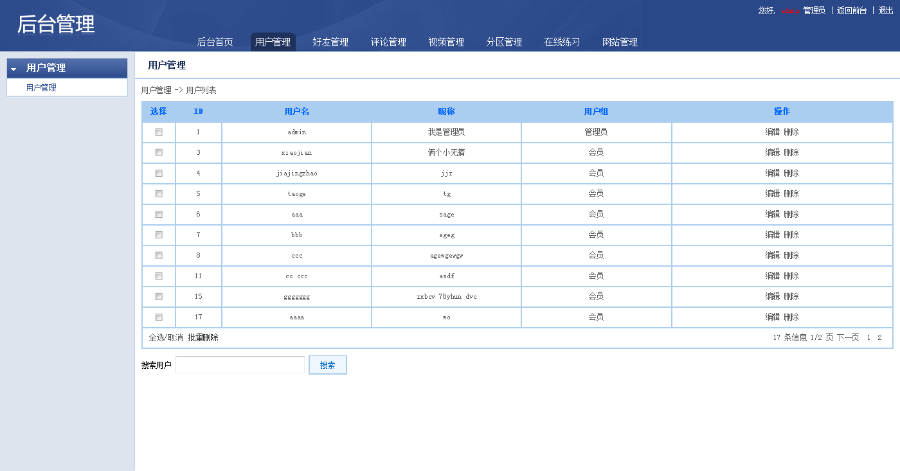Click 删除 for user ID 8
This screenshot has height=471, width=900.
pos(791,255)
